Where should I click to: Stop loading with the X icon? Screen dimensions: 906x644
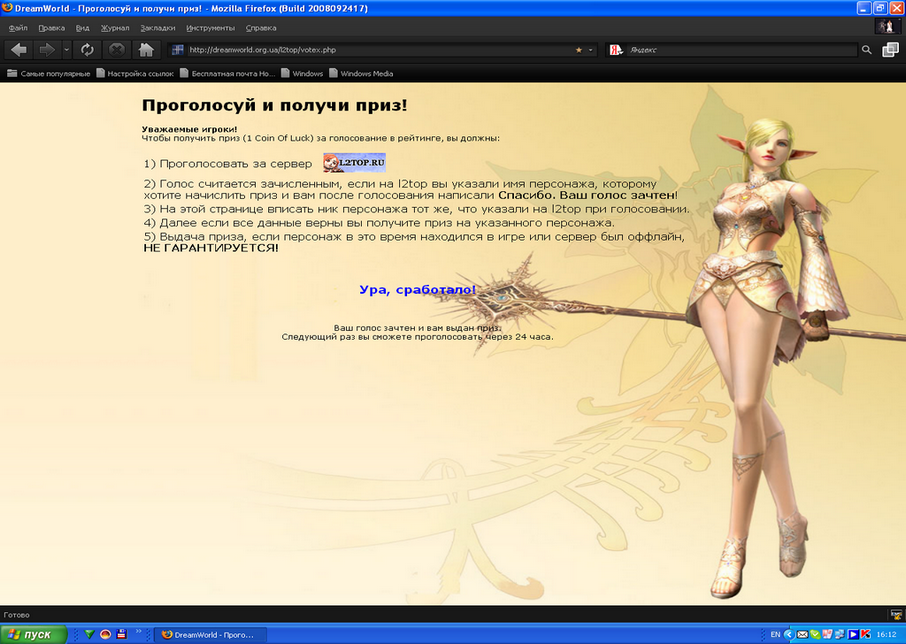(117, 50)
